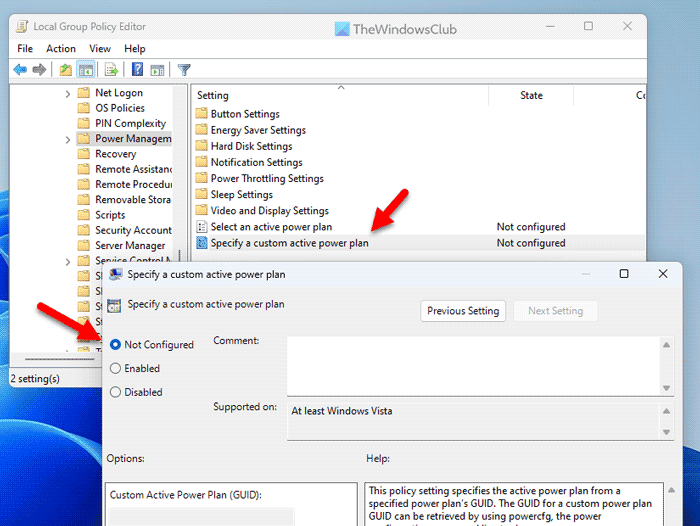The width and height of the screenshot is (700, 526).
Task: Click the Specify a custom active power plan row text
Action: 289,242
